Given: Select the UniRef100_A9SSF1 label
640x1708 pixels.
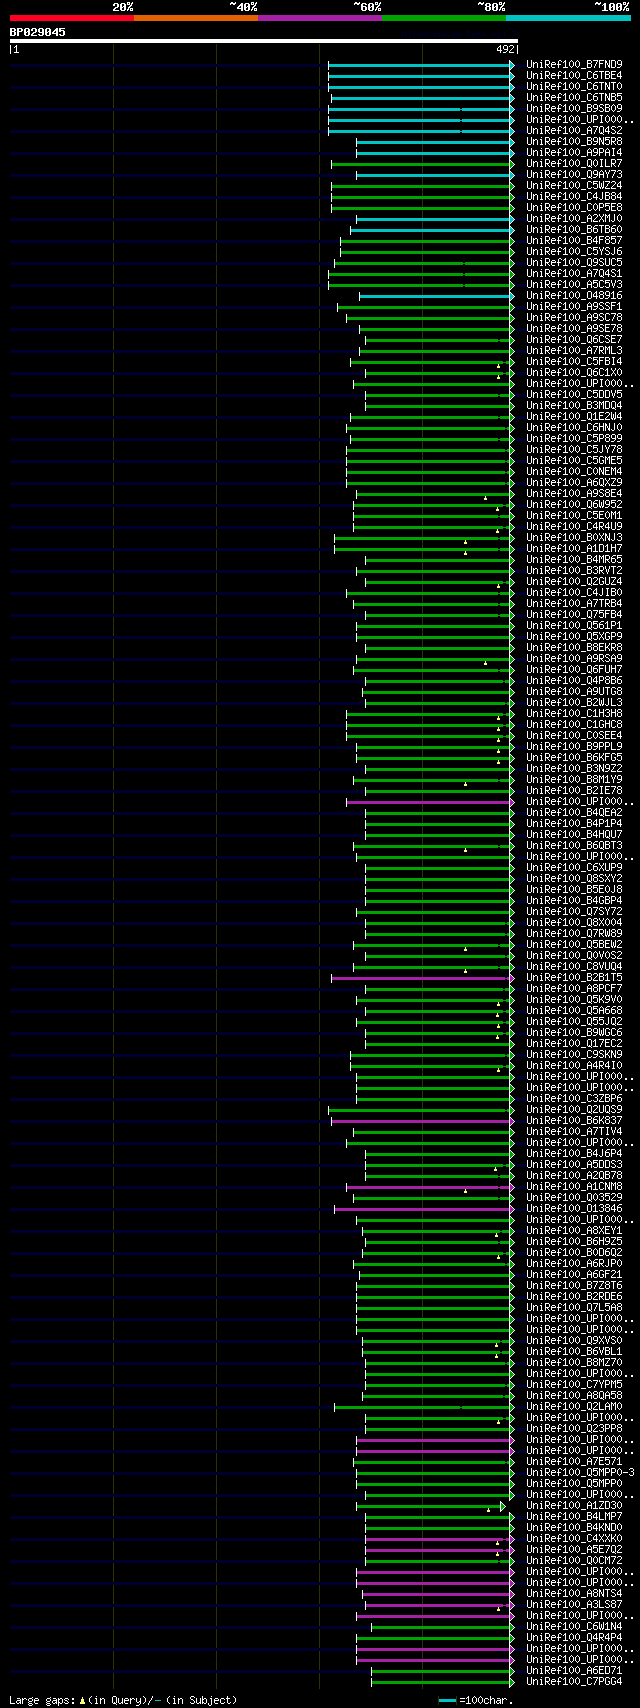Looking at the screenshot, I should pos(574,306).
